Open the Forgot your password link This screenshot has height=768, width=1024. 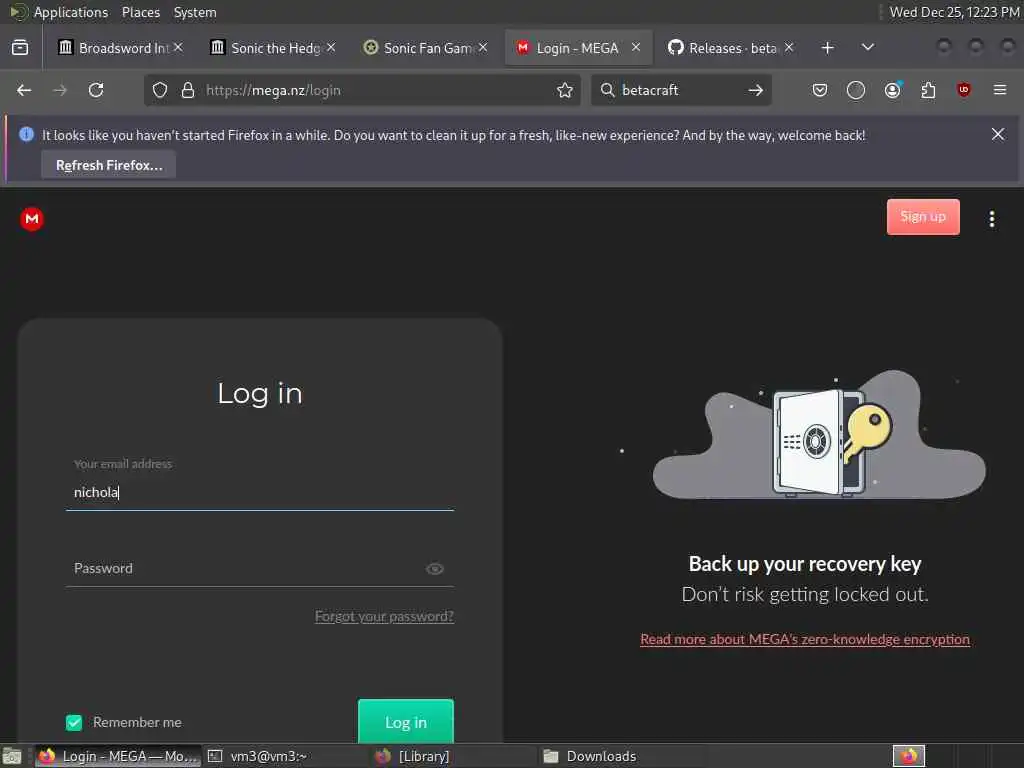(x=384, y=616)
